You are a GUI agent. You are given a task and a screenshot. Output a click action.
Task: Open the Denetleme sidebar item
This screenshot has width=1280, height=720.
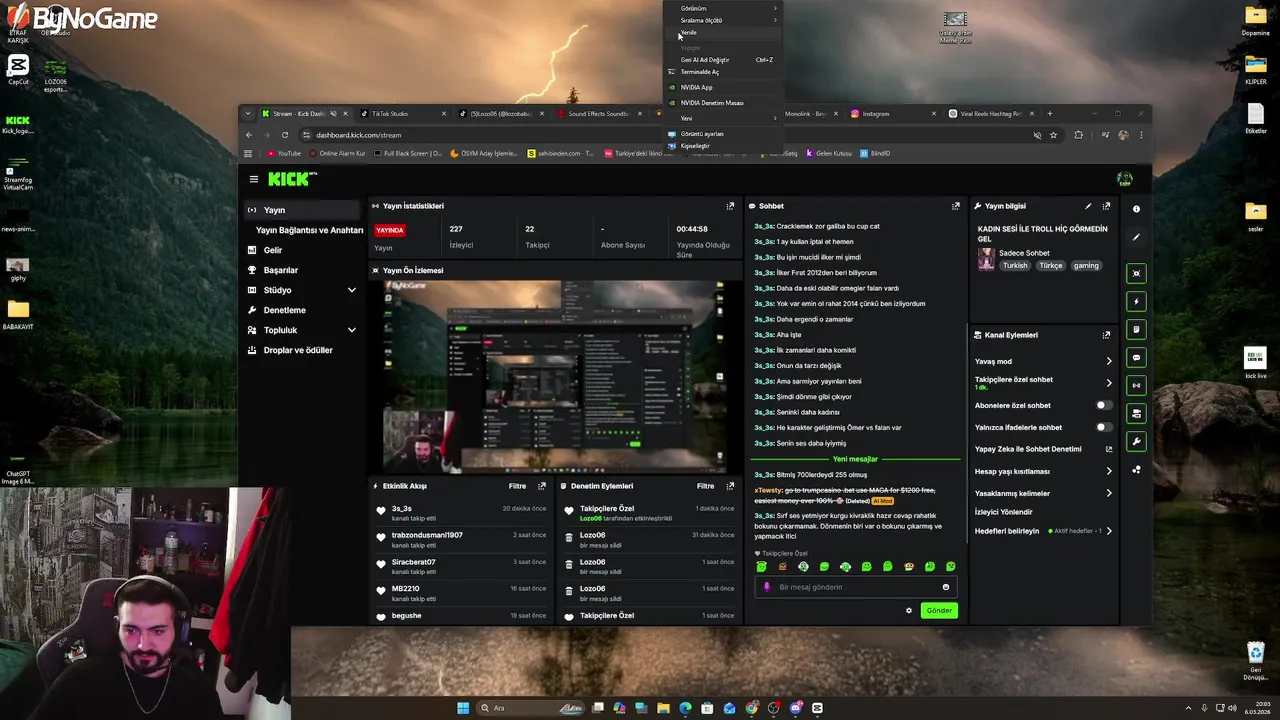304,310
